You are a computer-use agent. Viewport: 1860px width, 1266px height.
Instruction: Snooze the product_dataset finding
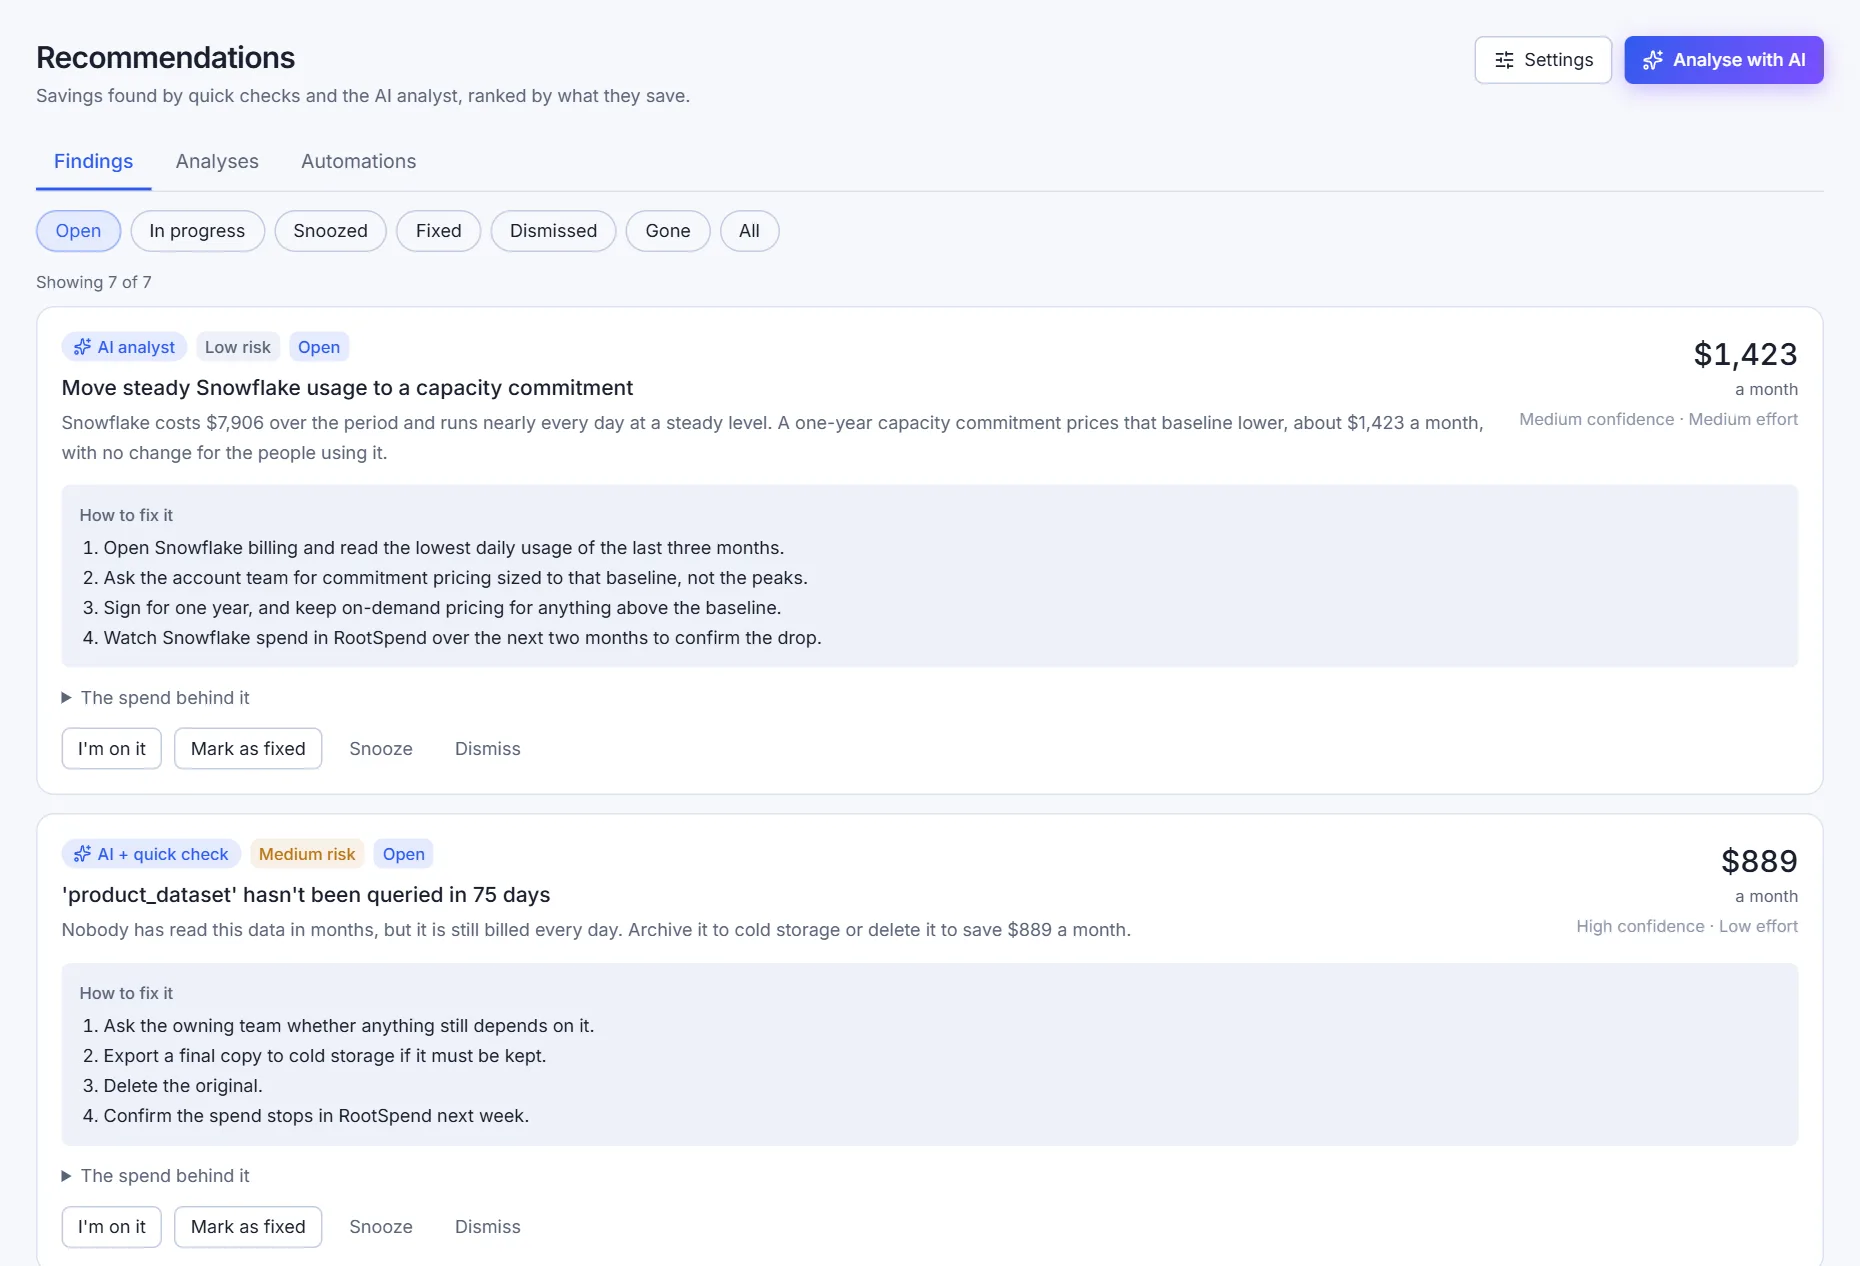tap(381, 1227)
